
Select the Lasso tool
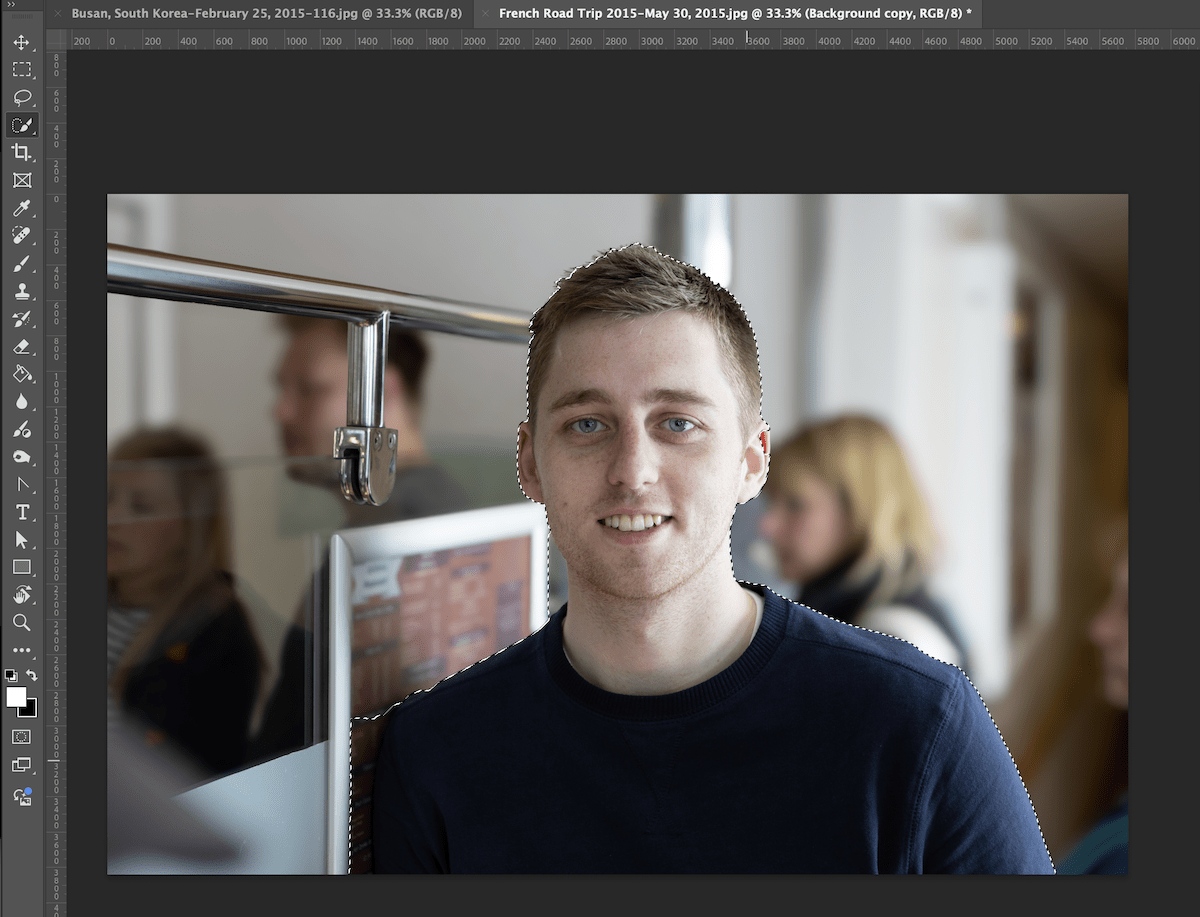[22, 96]
